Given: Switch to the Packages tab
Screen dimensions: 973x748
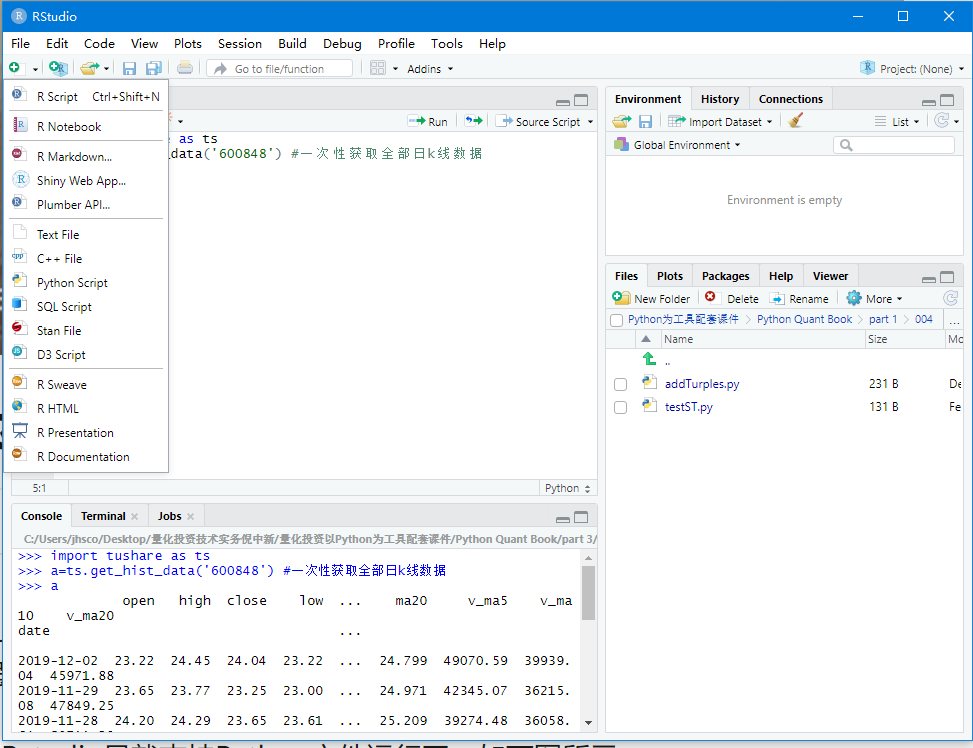Looking at the screenshot, I should click(x=725, y=276).
